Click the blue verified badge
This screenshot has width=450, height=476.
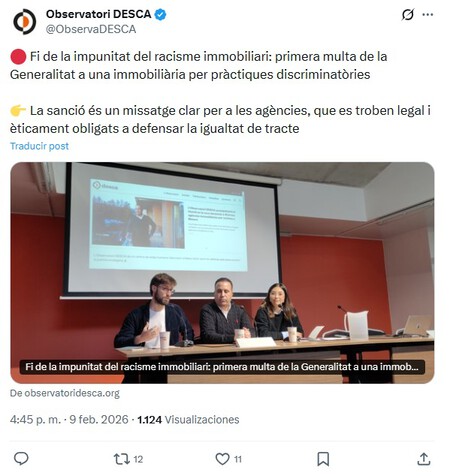click(x=161, y=14)
